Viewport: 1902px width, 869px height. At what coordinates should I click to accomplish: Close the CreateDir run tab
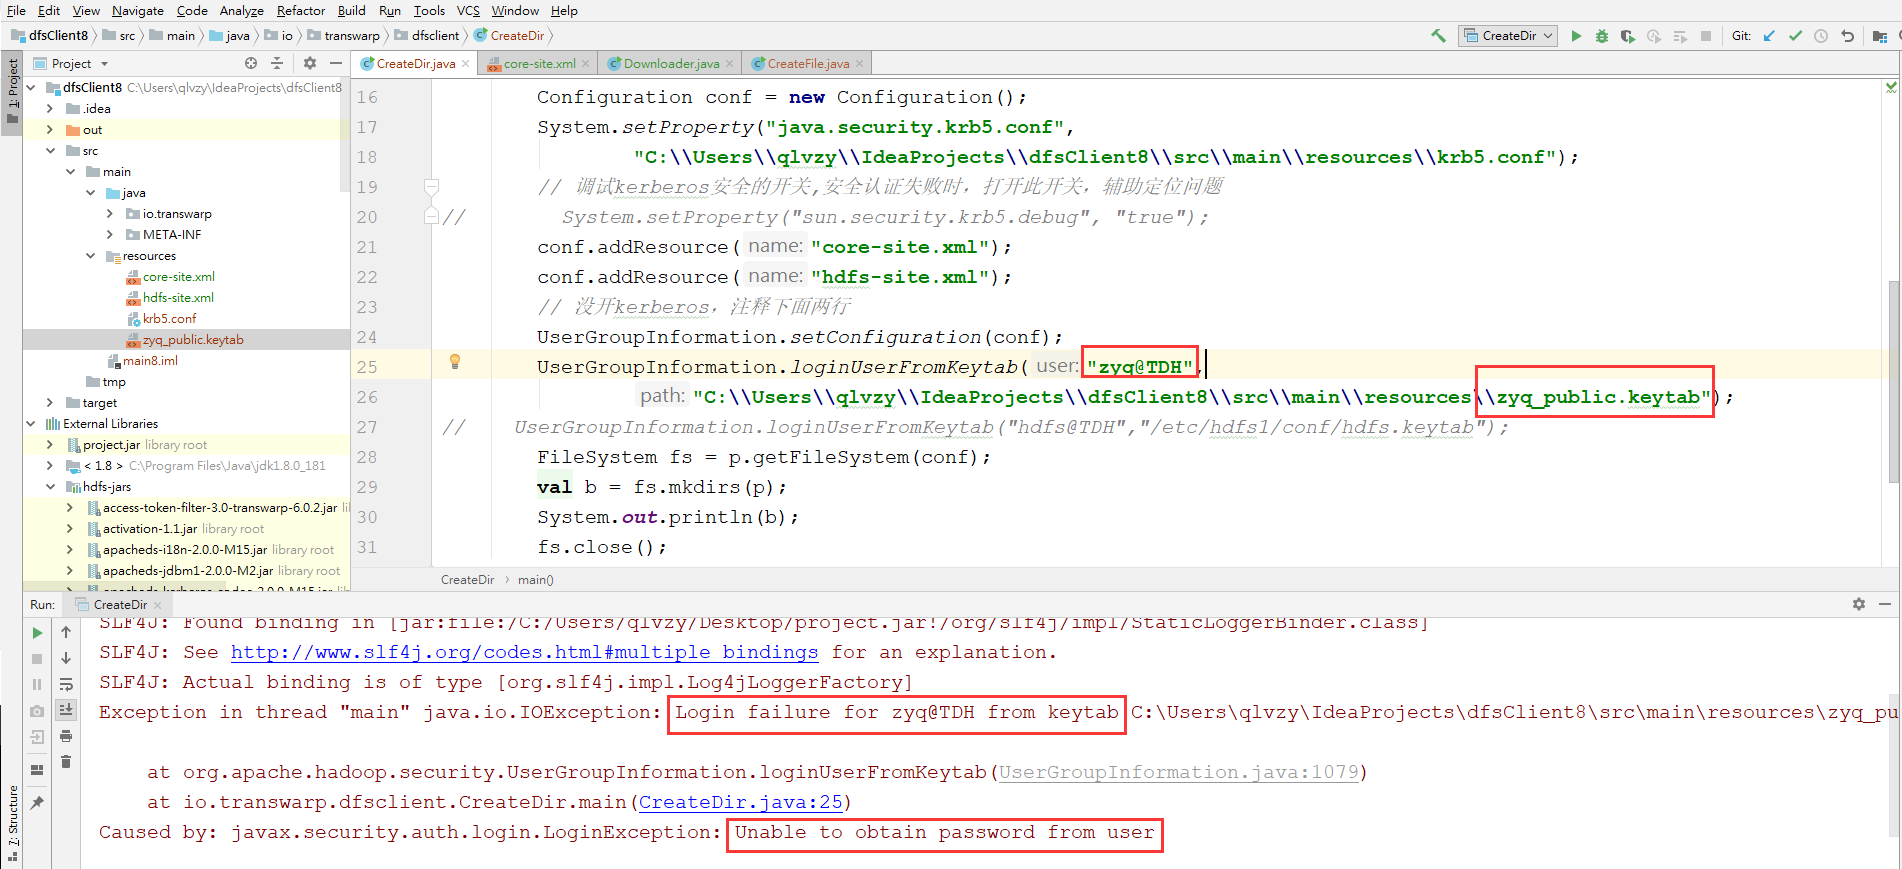158,605
